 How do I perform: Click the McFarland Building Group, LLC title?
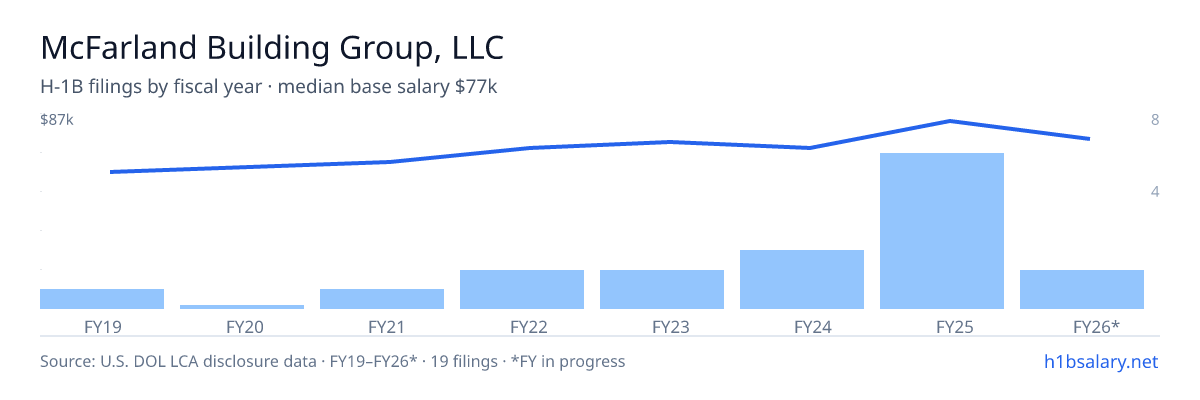[x=272, y=47]
